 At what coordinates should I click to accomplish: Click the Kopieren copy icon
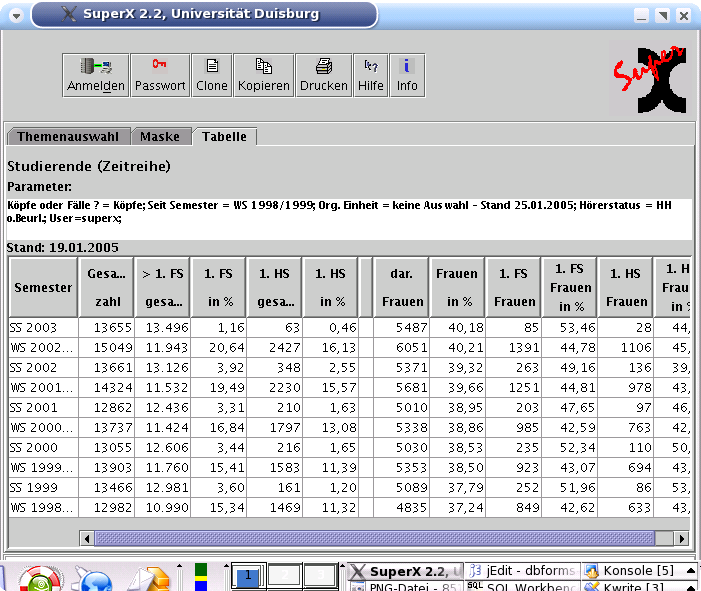coord(263,75)
